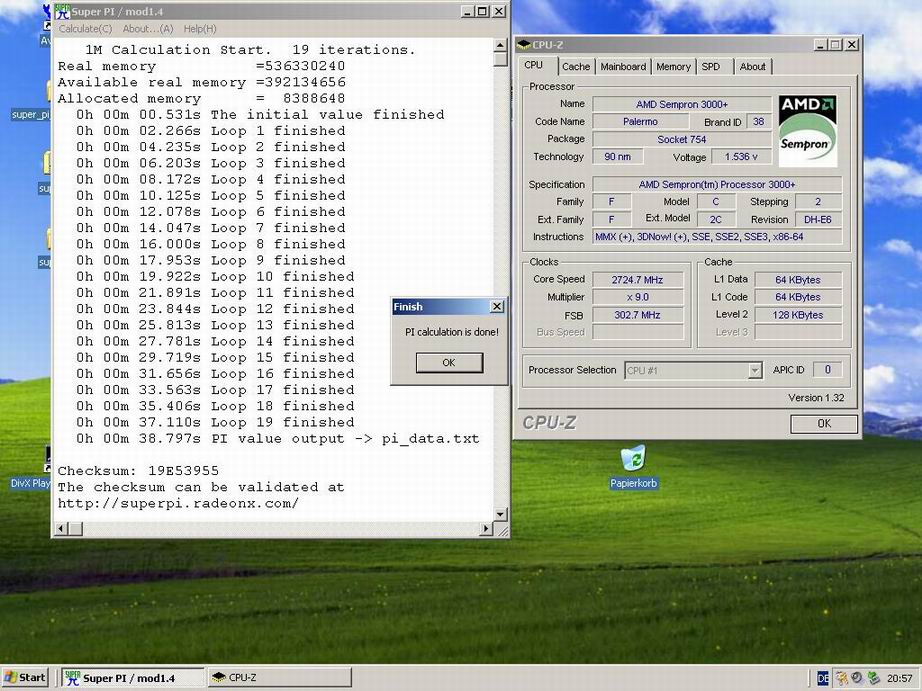Click the grey speaker-like tray icon
The width and height of the screenshot is (922, 691).
[x=857, y=678]
